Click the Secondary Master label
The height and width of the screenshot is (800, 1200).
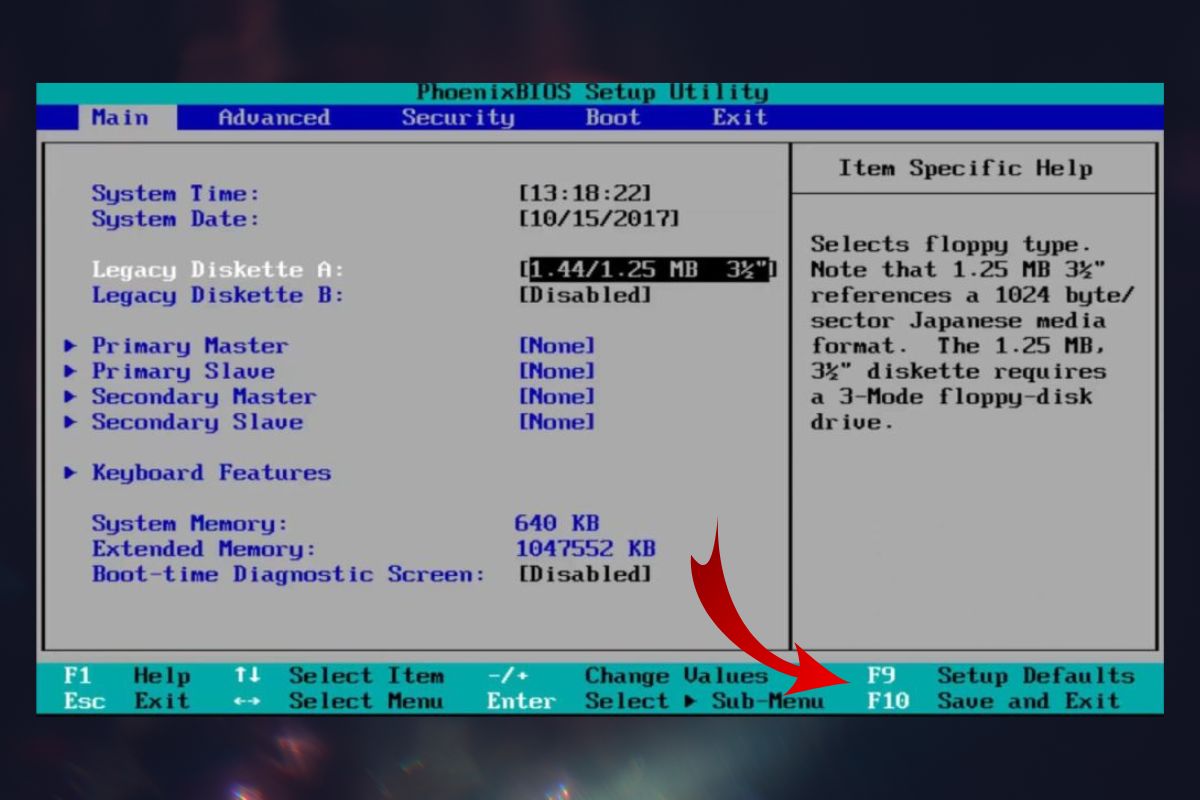[204, 397]
